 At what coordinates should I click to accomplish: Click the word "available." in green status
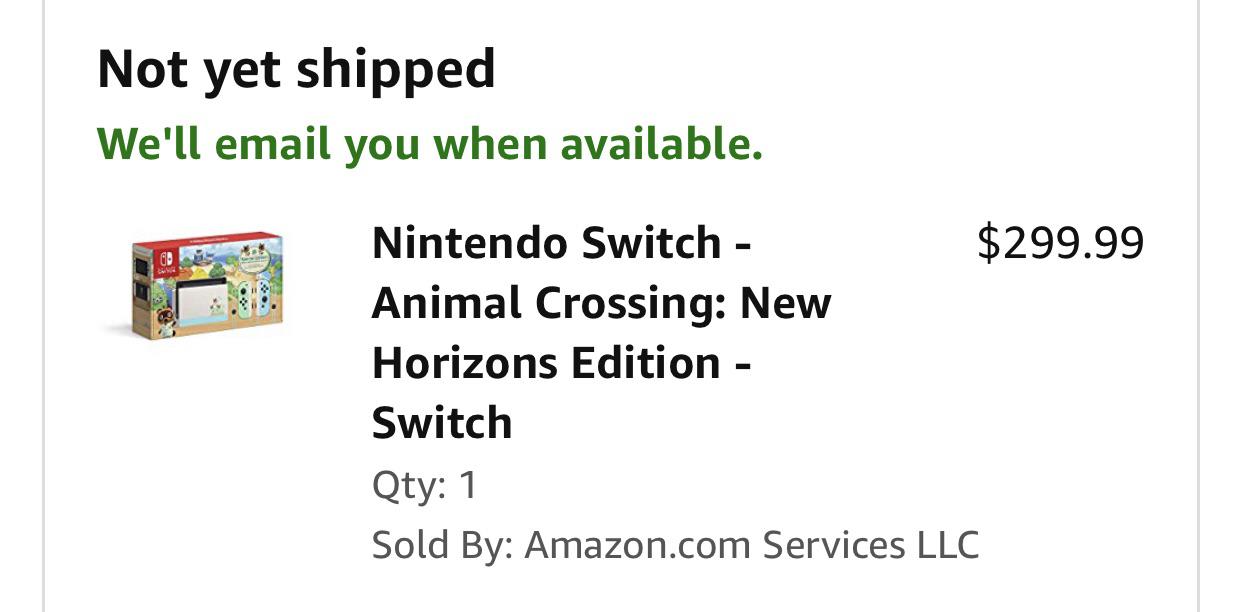click(x=661, y=144)
